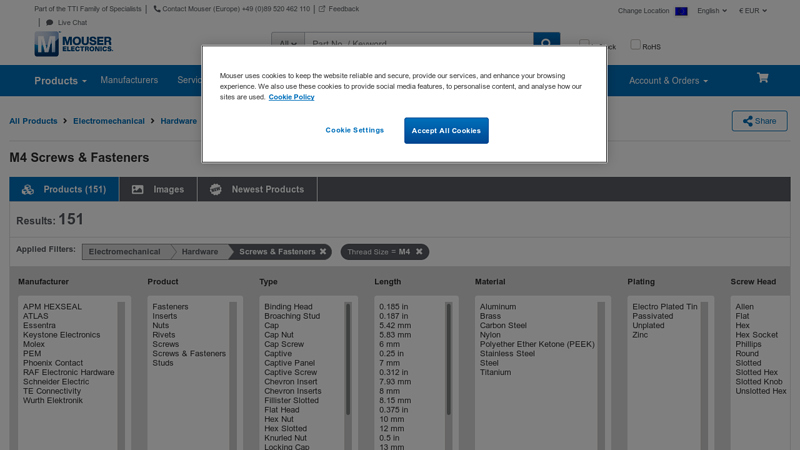The width and height of the screenshot is (800, 450).
Task: Go to Hardware breadcrumb link
Action: tap(179, 121)
